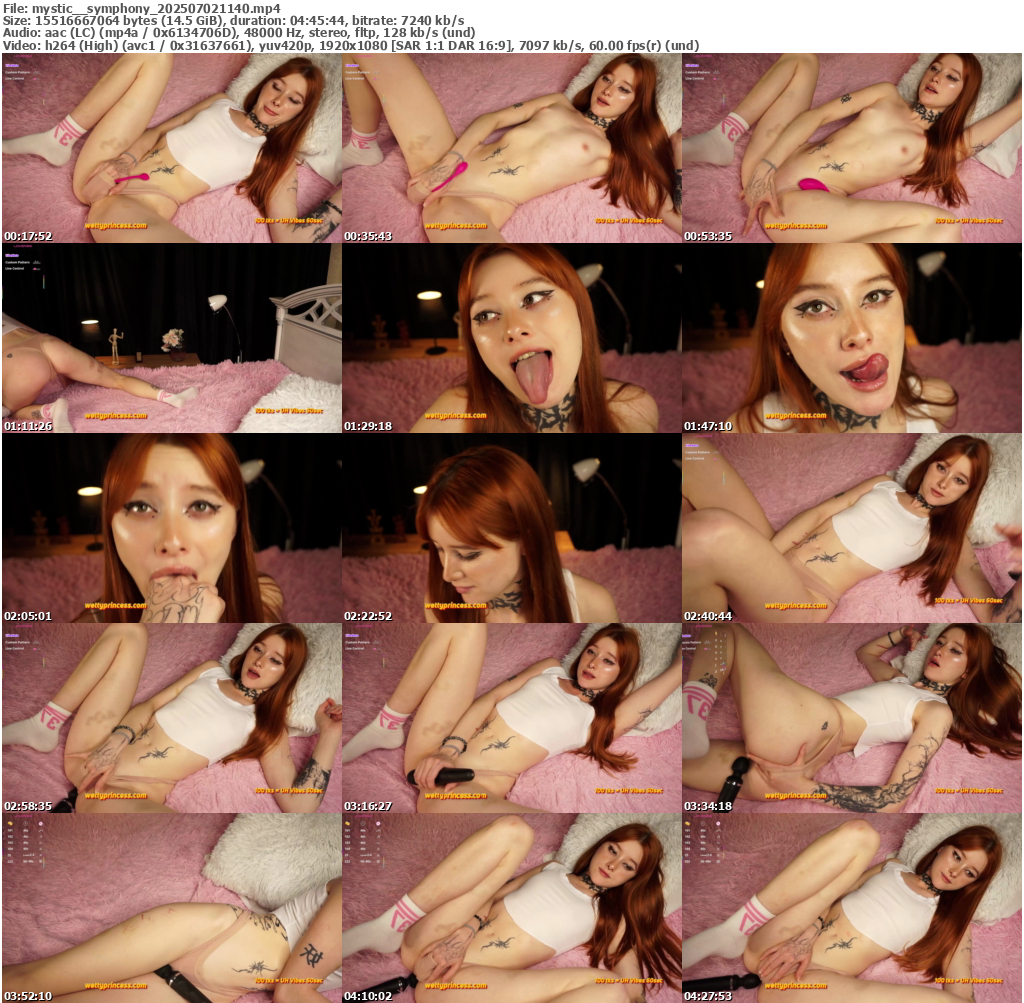The image size is (1024, 1003).
Task: Select the frame marked 04:10:02
Action: coord(511,908)
